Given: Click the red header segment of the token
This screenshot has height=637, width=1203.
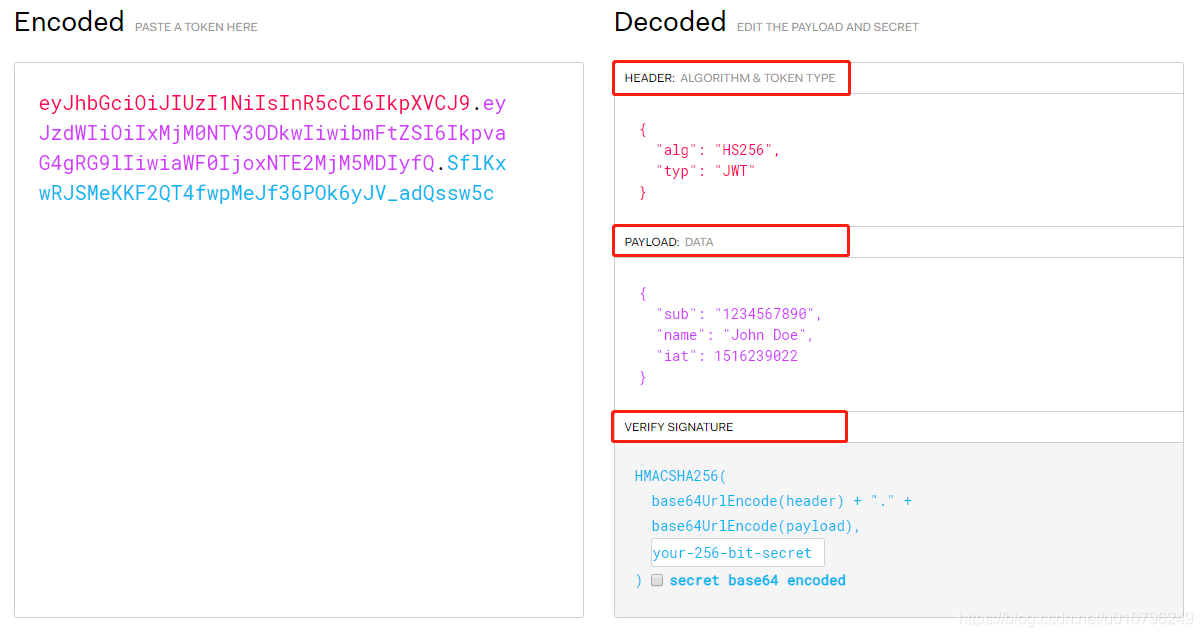Looking at the screenshot, I should click(x=254, y=104).
